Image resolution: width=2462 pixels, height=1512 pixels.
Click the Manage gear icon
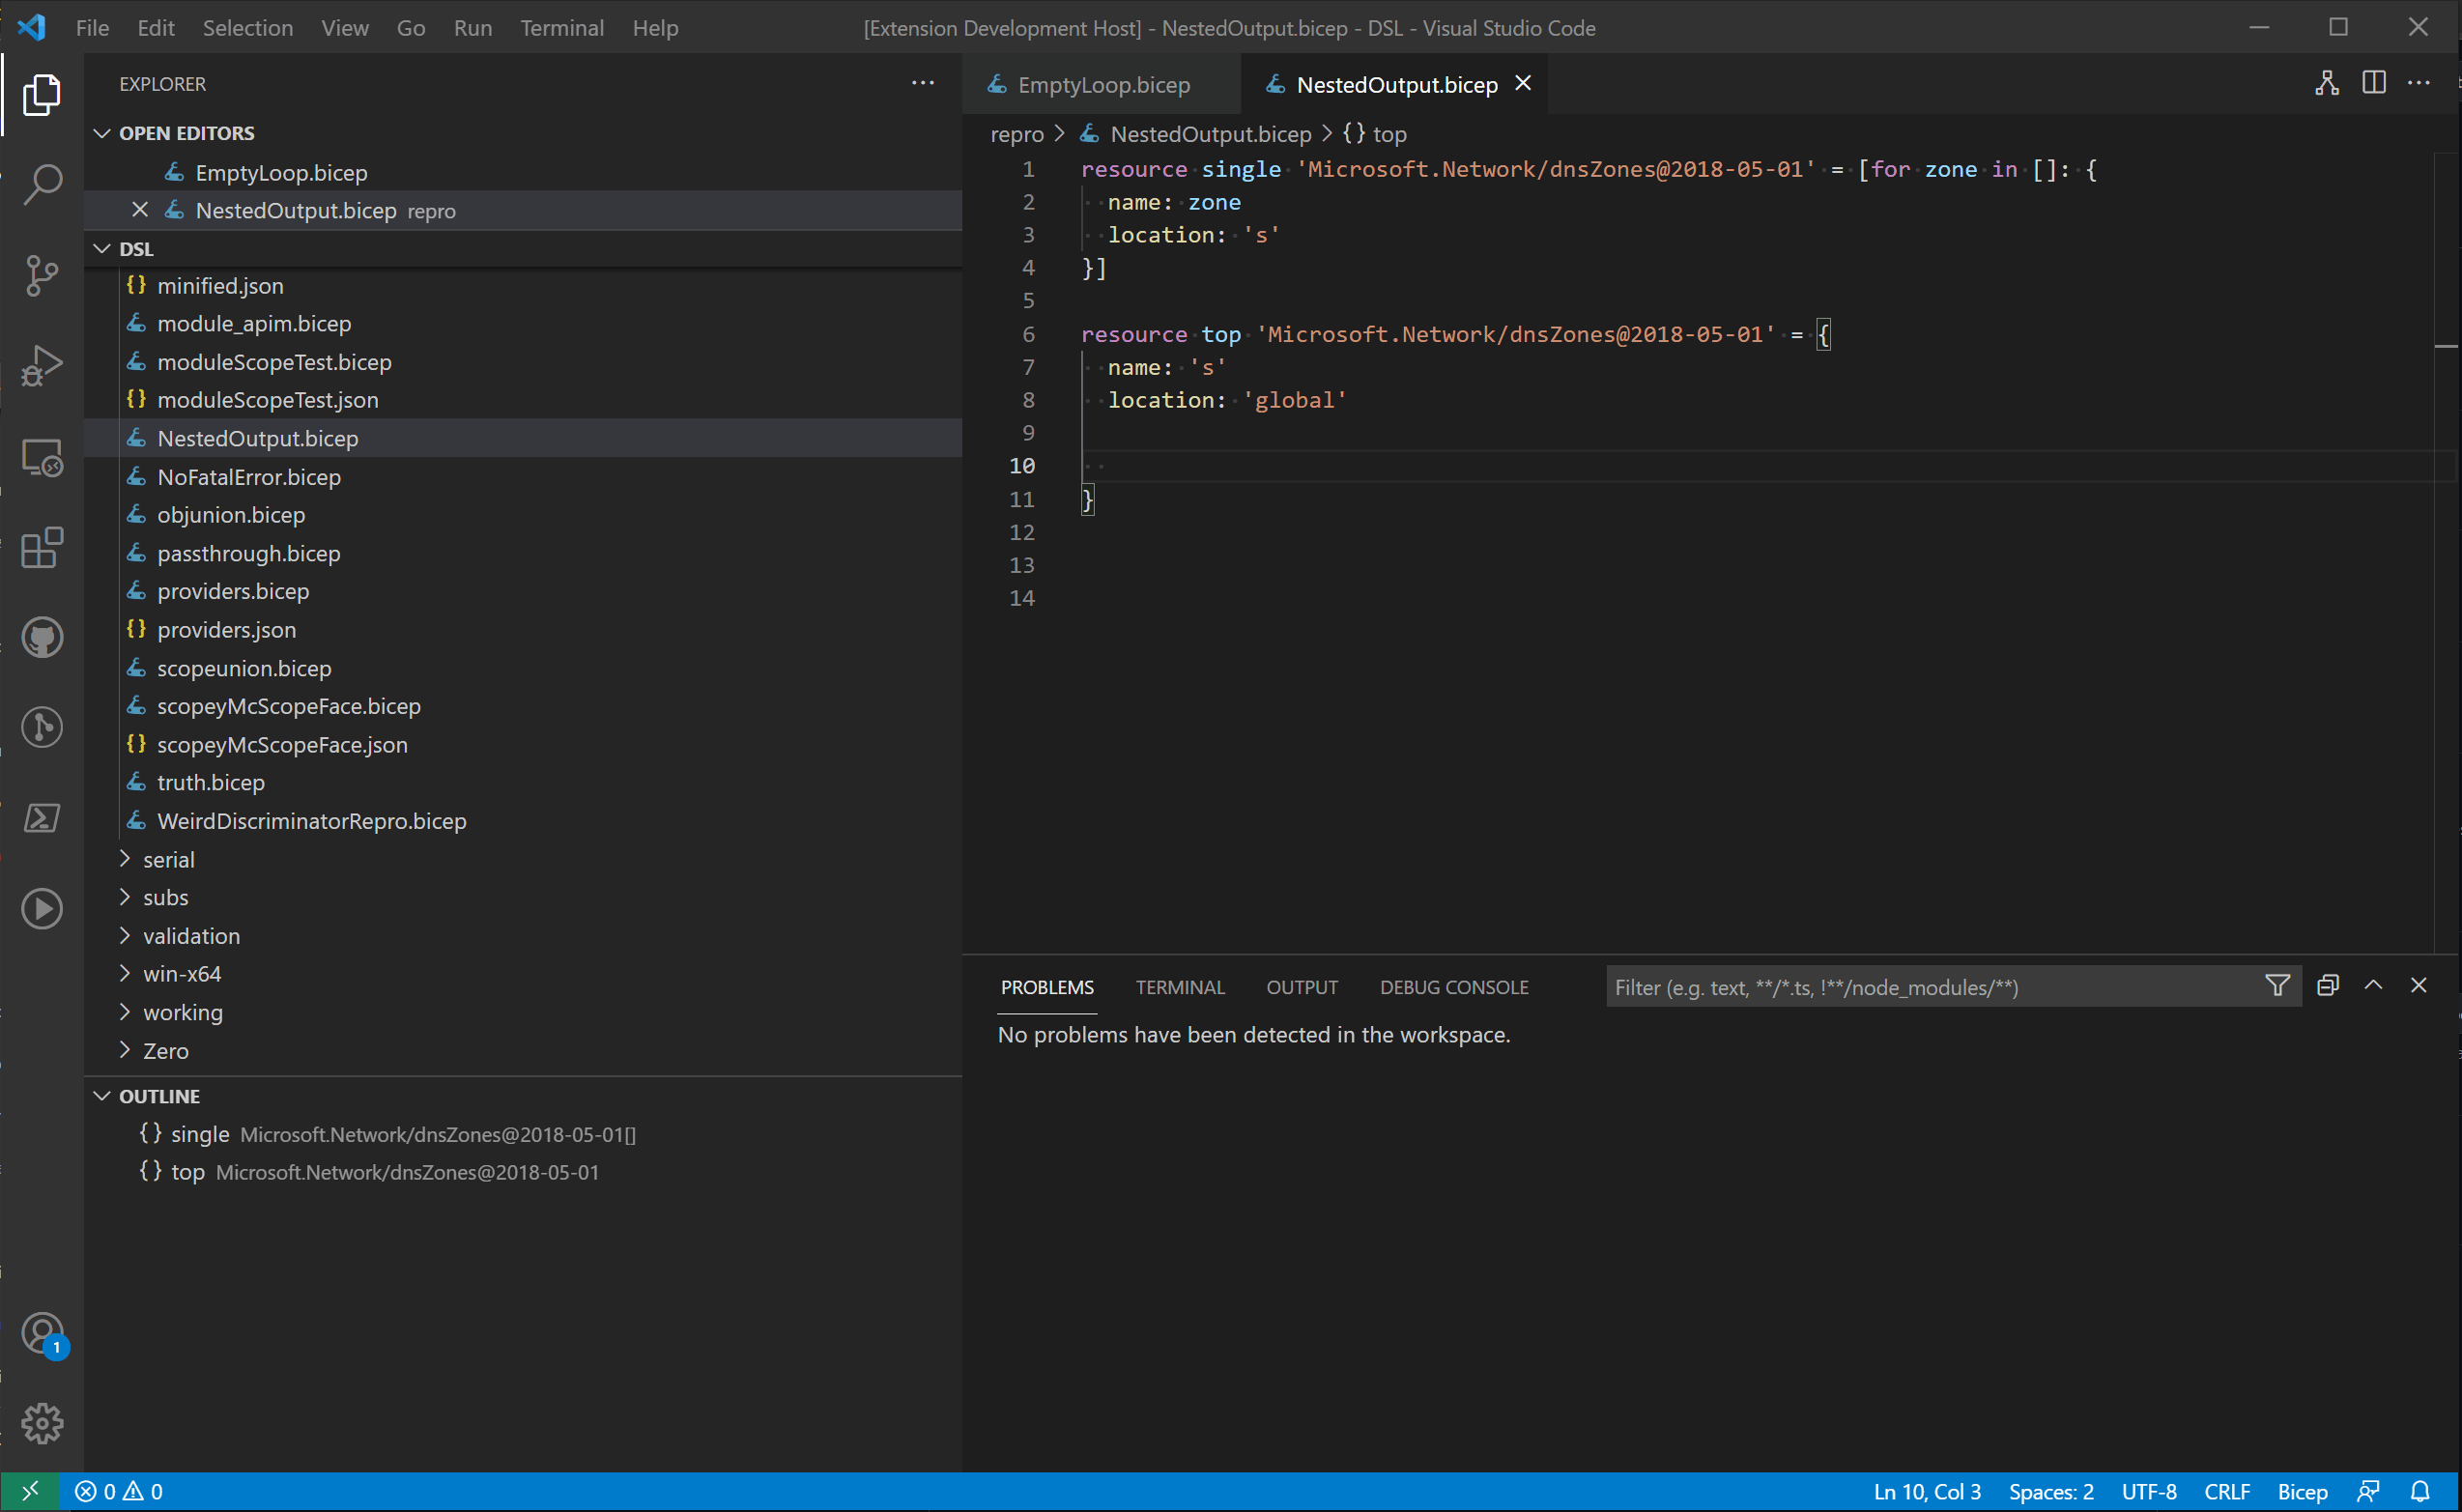pos(42,1422)
